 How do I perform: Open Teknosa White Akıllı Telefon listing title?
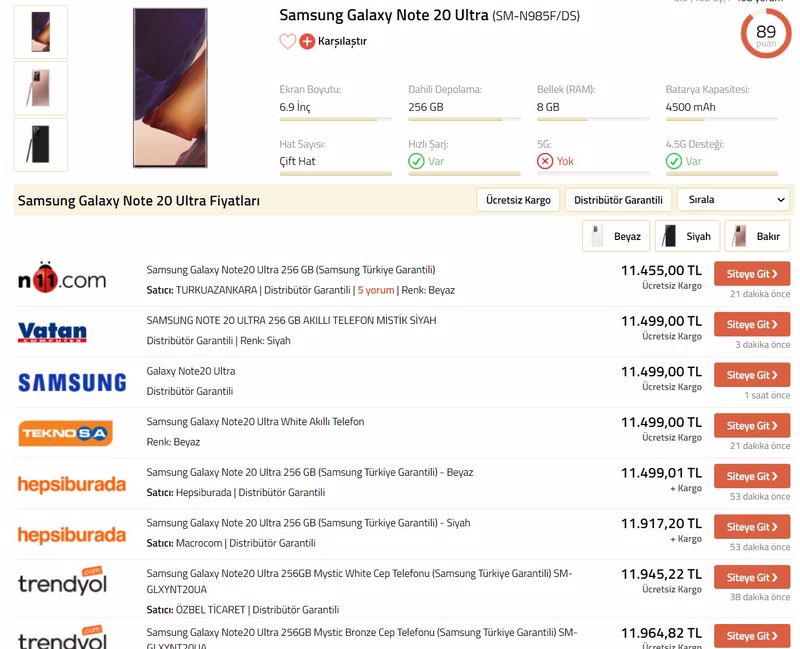point(255,421)
